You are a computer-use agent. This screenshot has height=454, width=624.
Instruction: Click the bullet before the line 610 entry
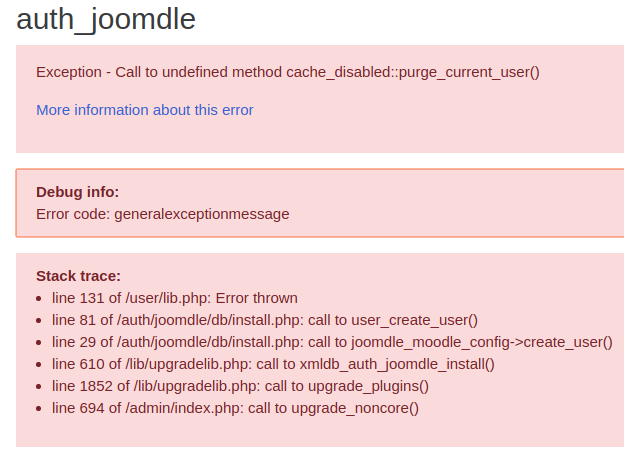[x=39, y=365]
